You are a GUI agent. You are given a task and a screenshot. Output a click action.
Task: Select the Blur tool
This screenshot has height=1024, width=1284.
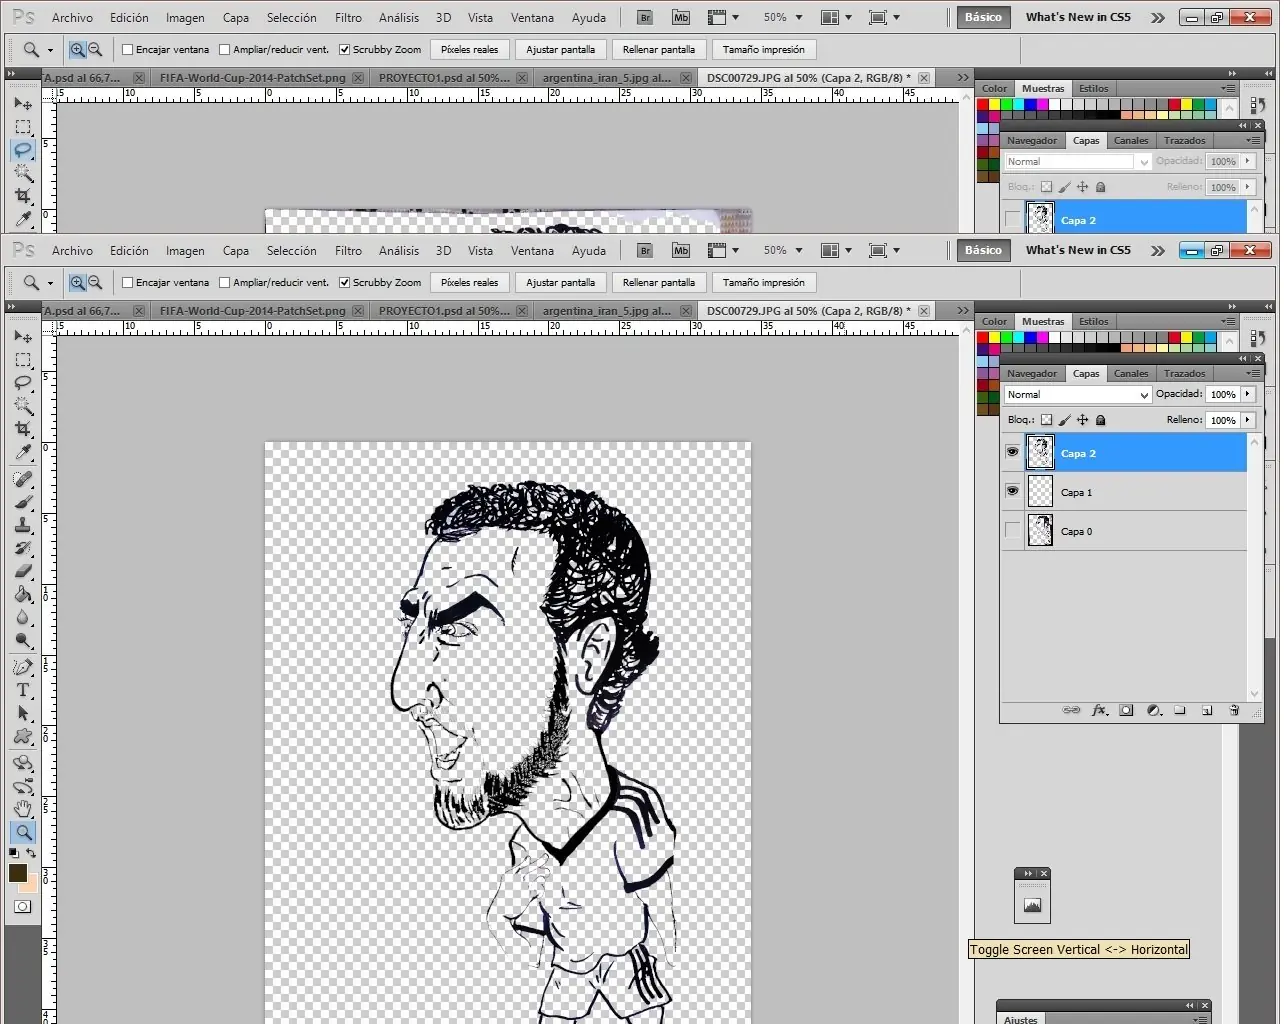[23, 618]
